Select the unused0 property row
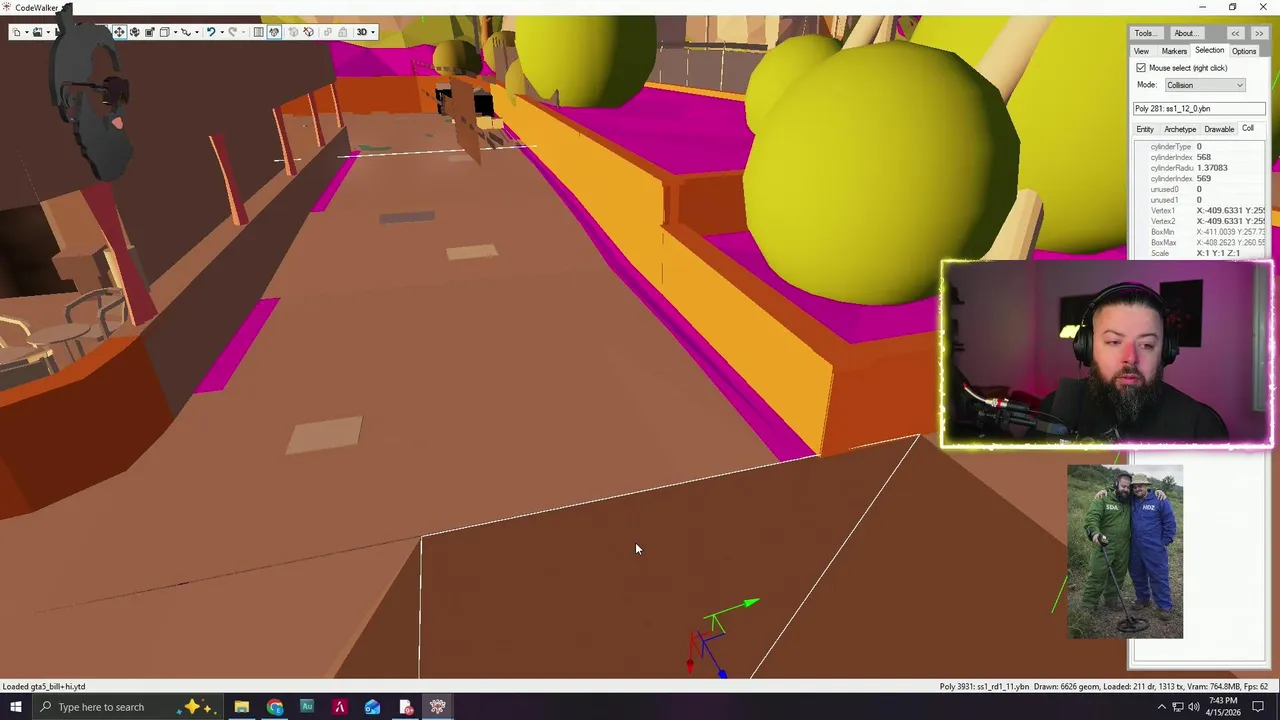This screenshot has height=720, width=1280. [x=1200, y=189]
